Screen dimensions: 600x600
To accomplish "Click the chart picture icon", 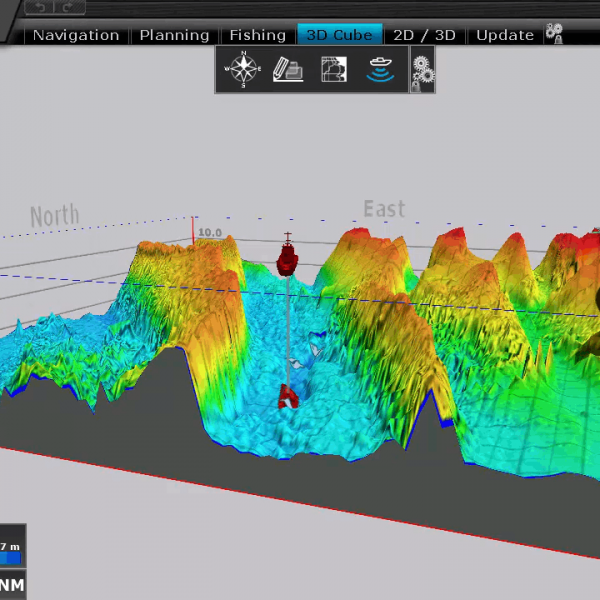I will coord(333,70).
